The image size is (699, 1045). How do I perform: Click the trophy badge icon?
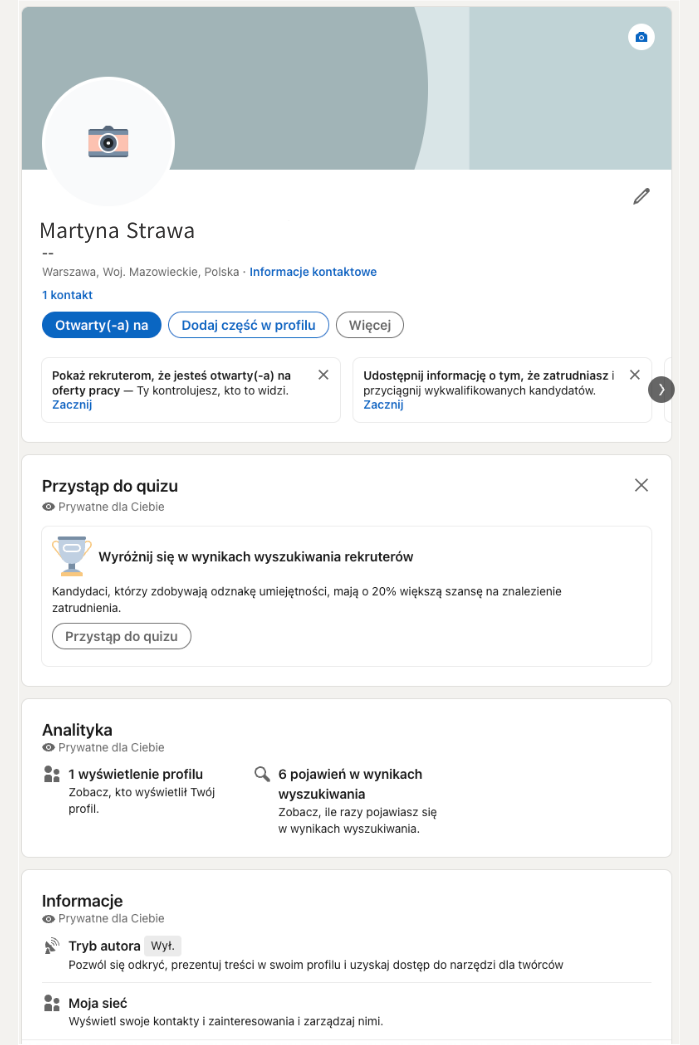[x=71, y=556]
